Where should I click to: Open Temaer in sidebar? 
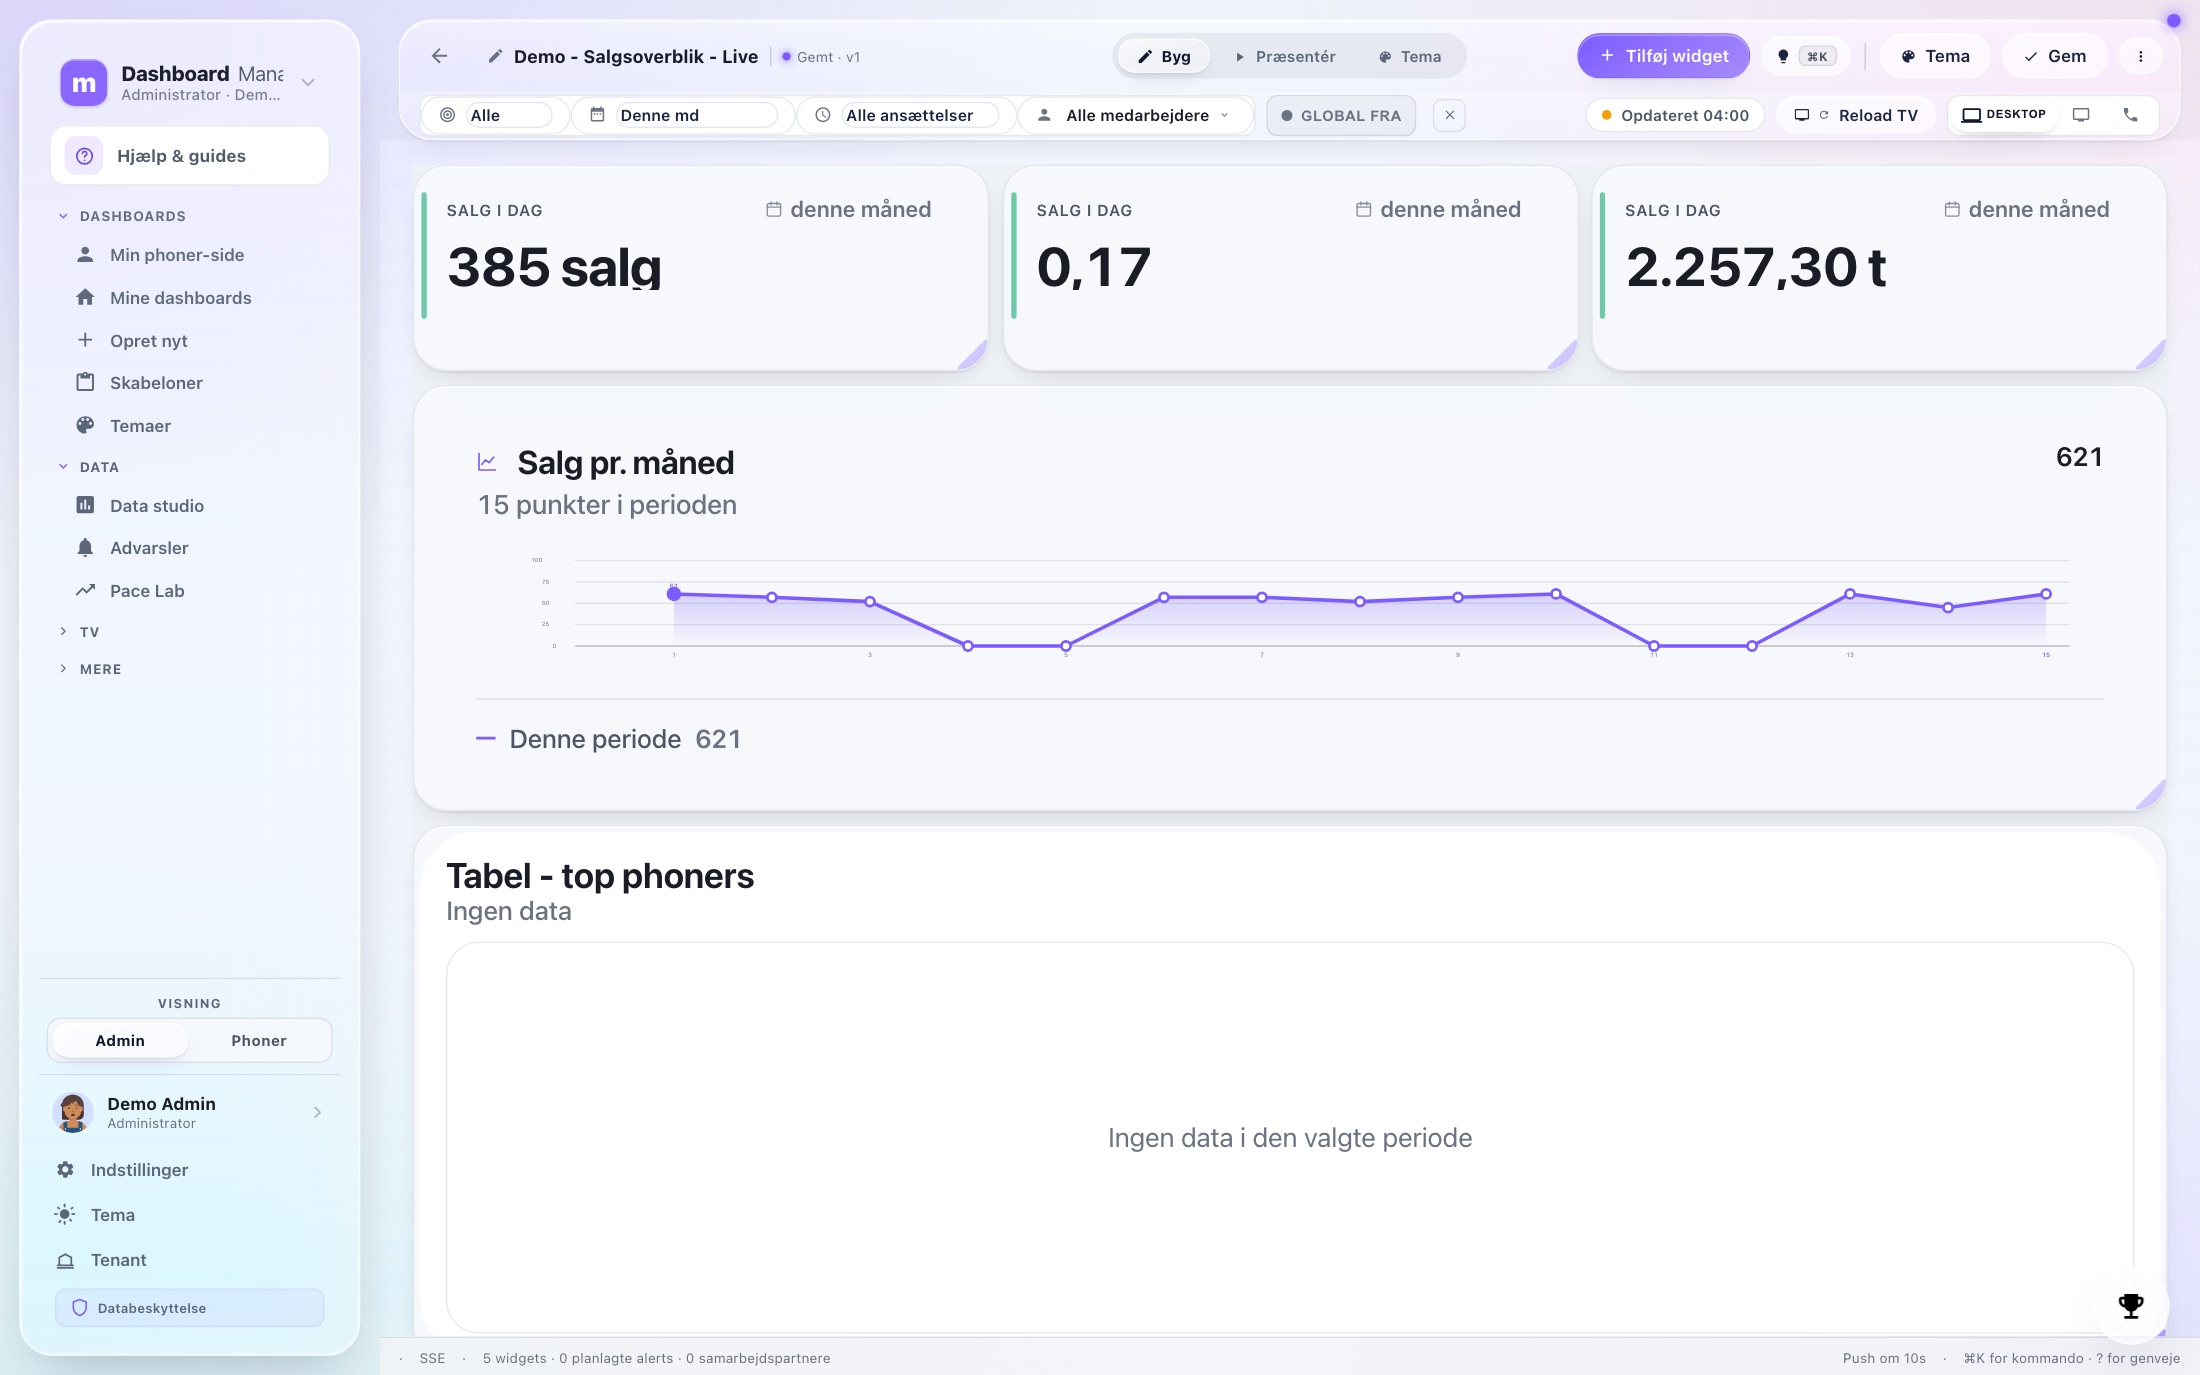(140, 426)
